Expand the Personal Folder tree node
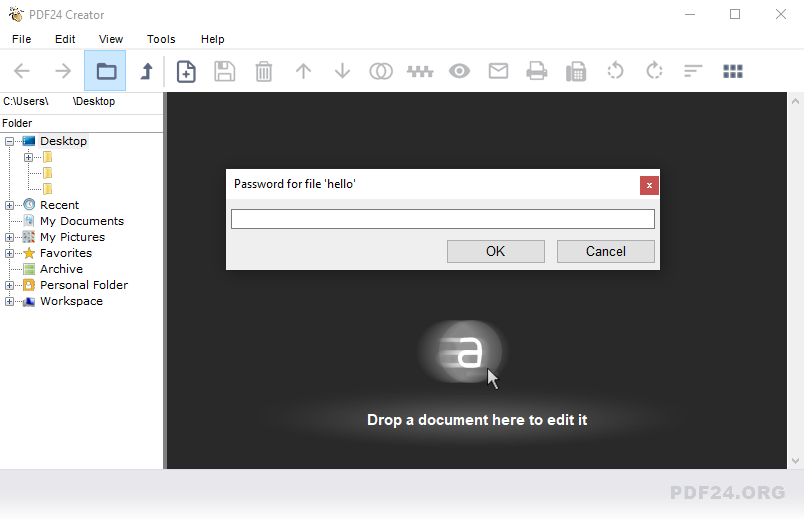Viewport: 804px width, 519px height. click(x=9, y=285)
